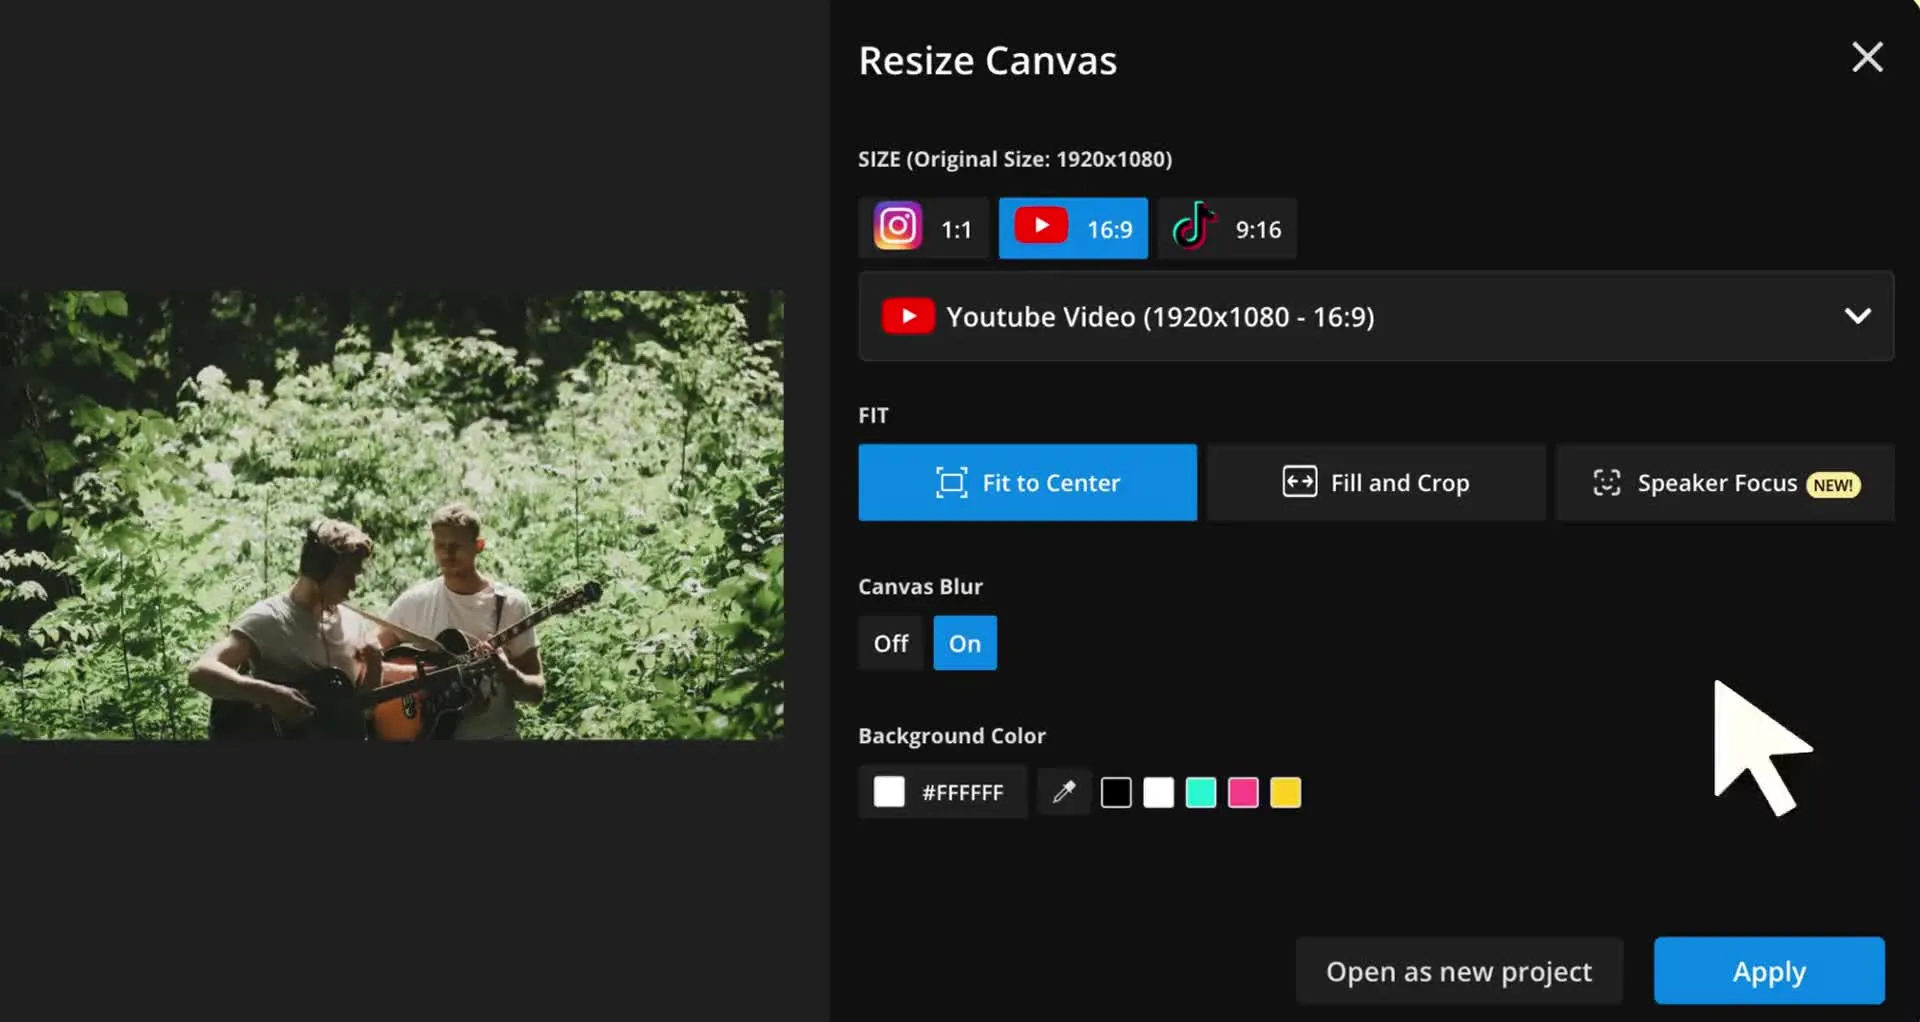This screenshot has height=1022, width=1920.
Task: Turn Canvas Blur on
Action: (x=965, y=643)
